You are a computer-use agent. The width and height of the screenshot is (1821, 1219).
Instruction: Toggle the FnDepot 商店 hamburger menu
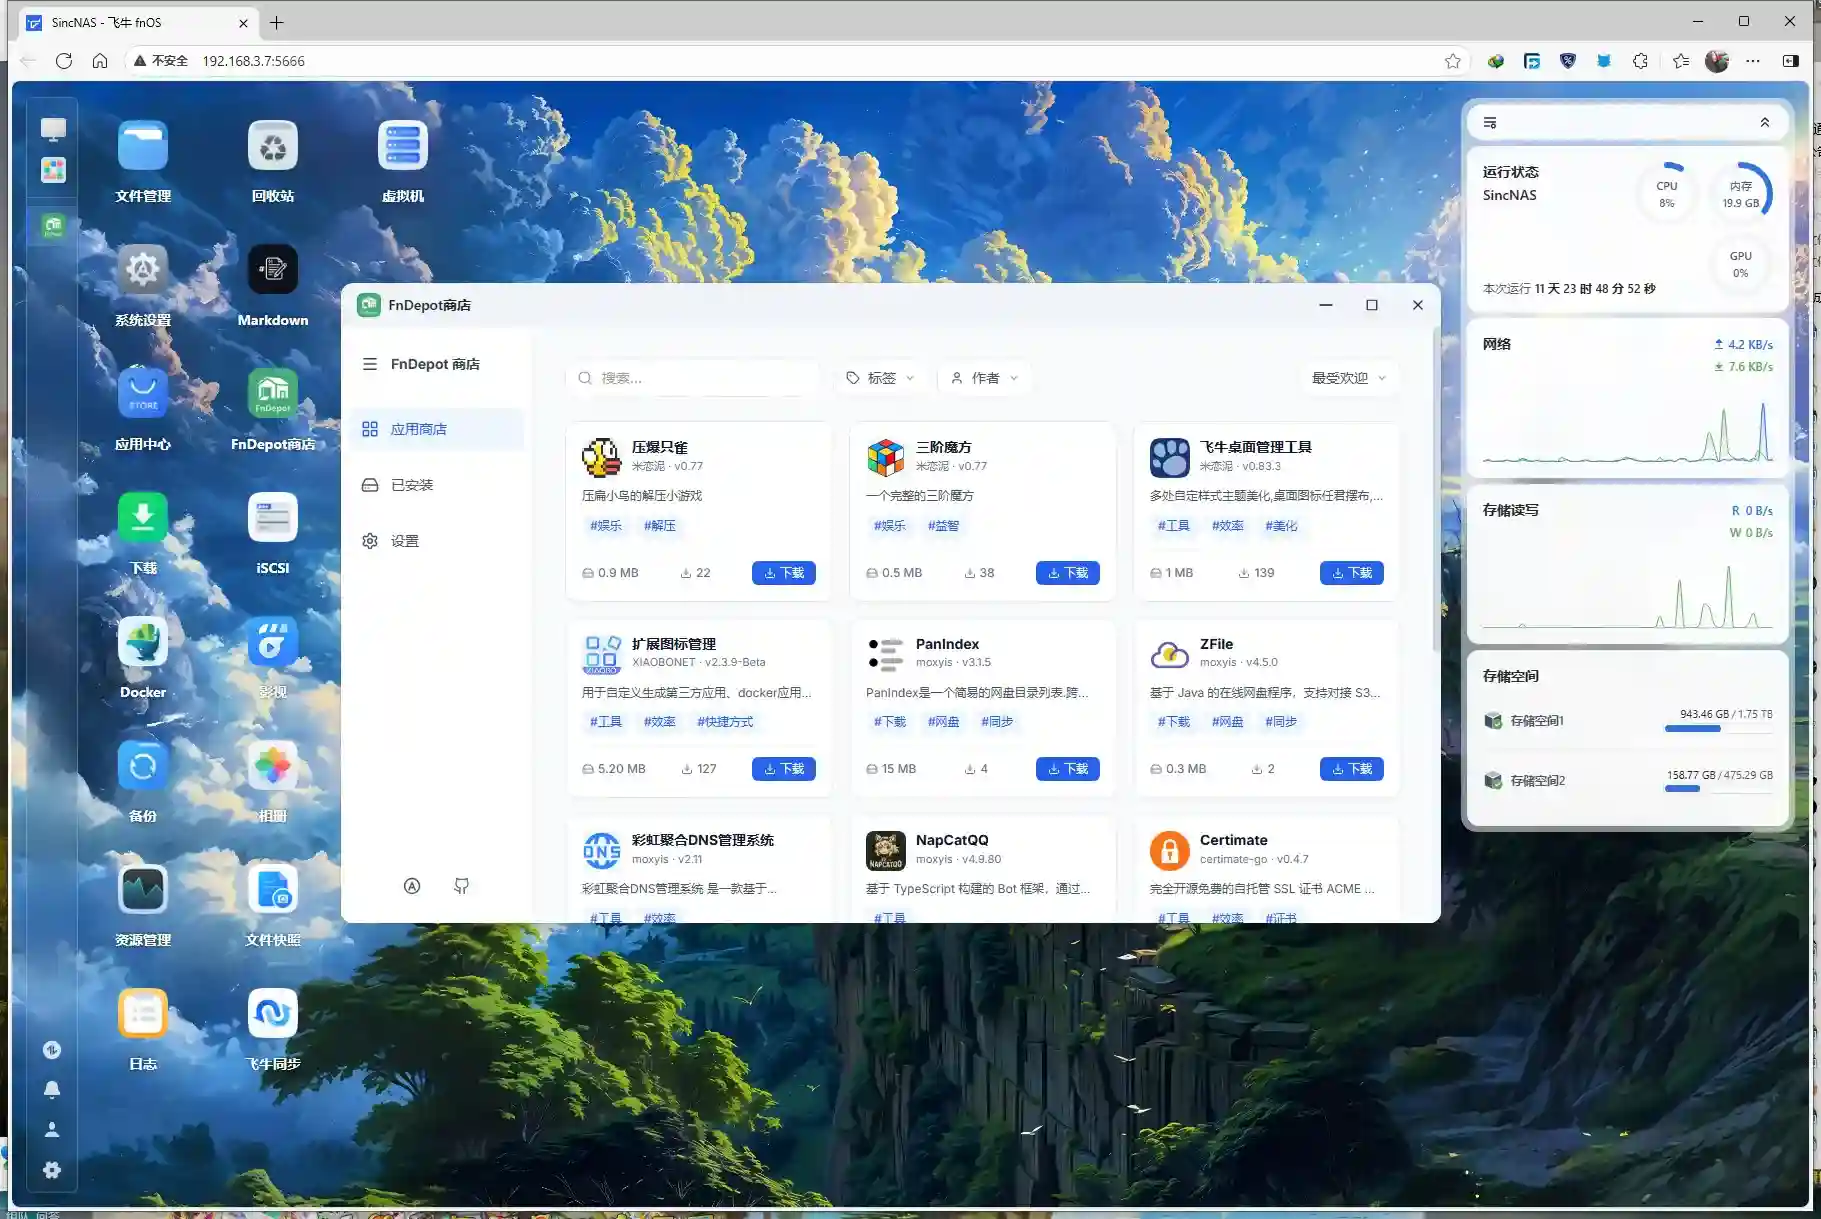click(370, 364)
